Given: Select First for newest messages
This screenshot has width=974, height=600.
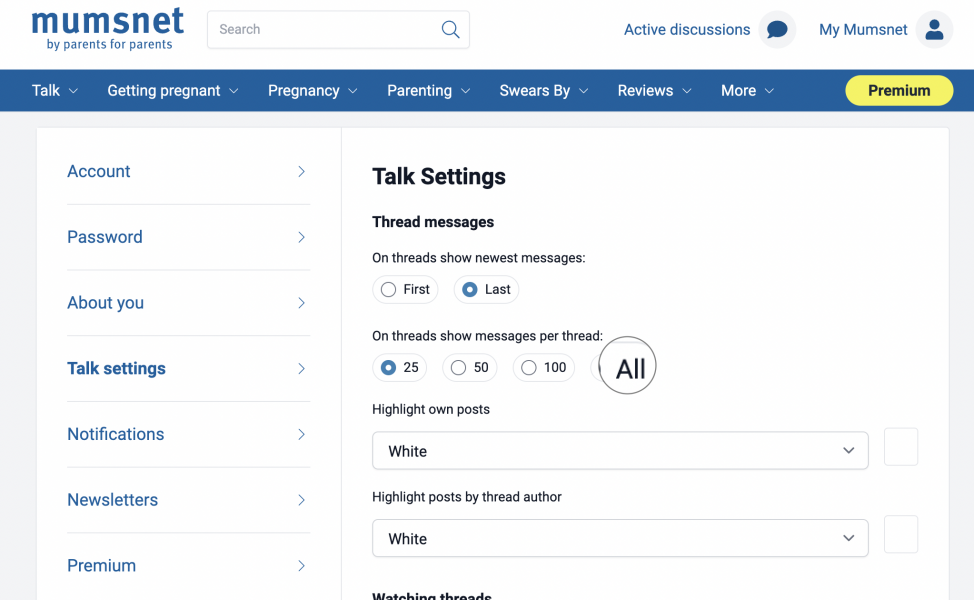Looking at the screenshot, I should pyautogui.click(x=389, y=290).
